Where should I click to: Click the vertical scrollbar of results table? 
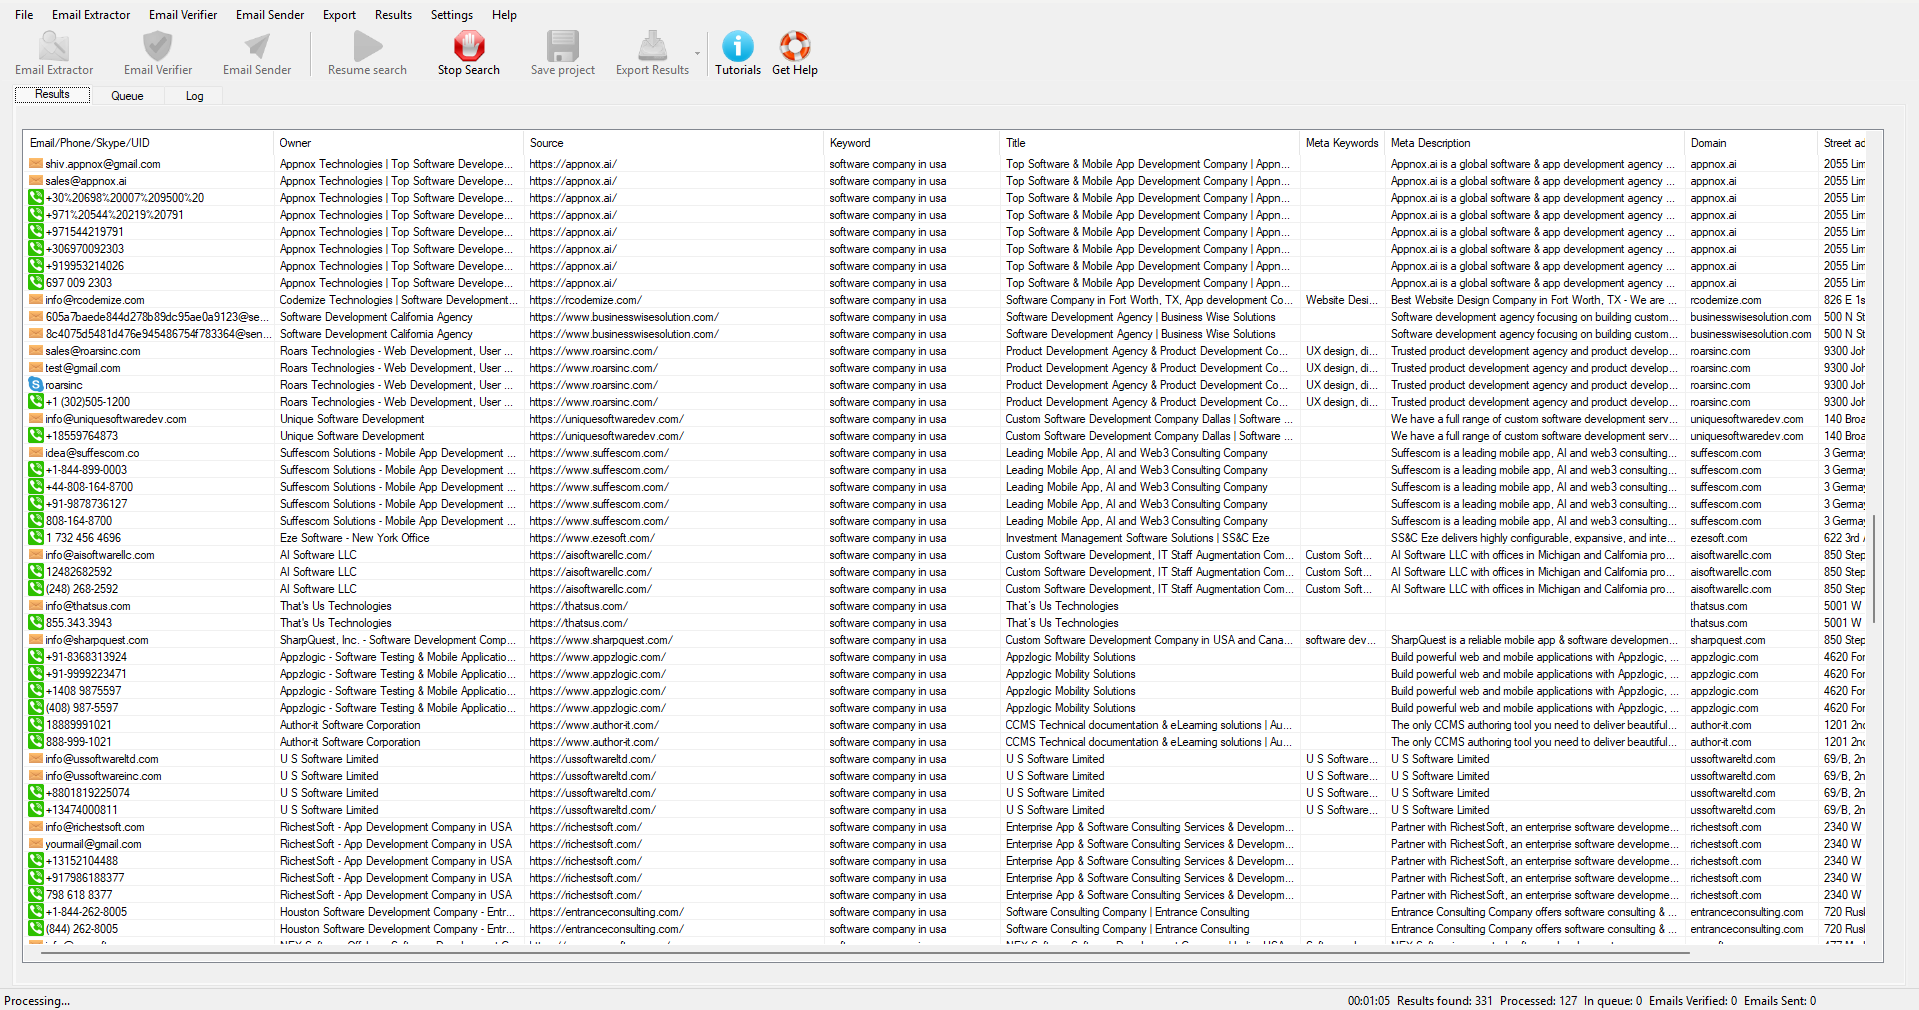pos(1875,569)
